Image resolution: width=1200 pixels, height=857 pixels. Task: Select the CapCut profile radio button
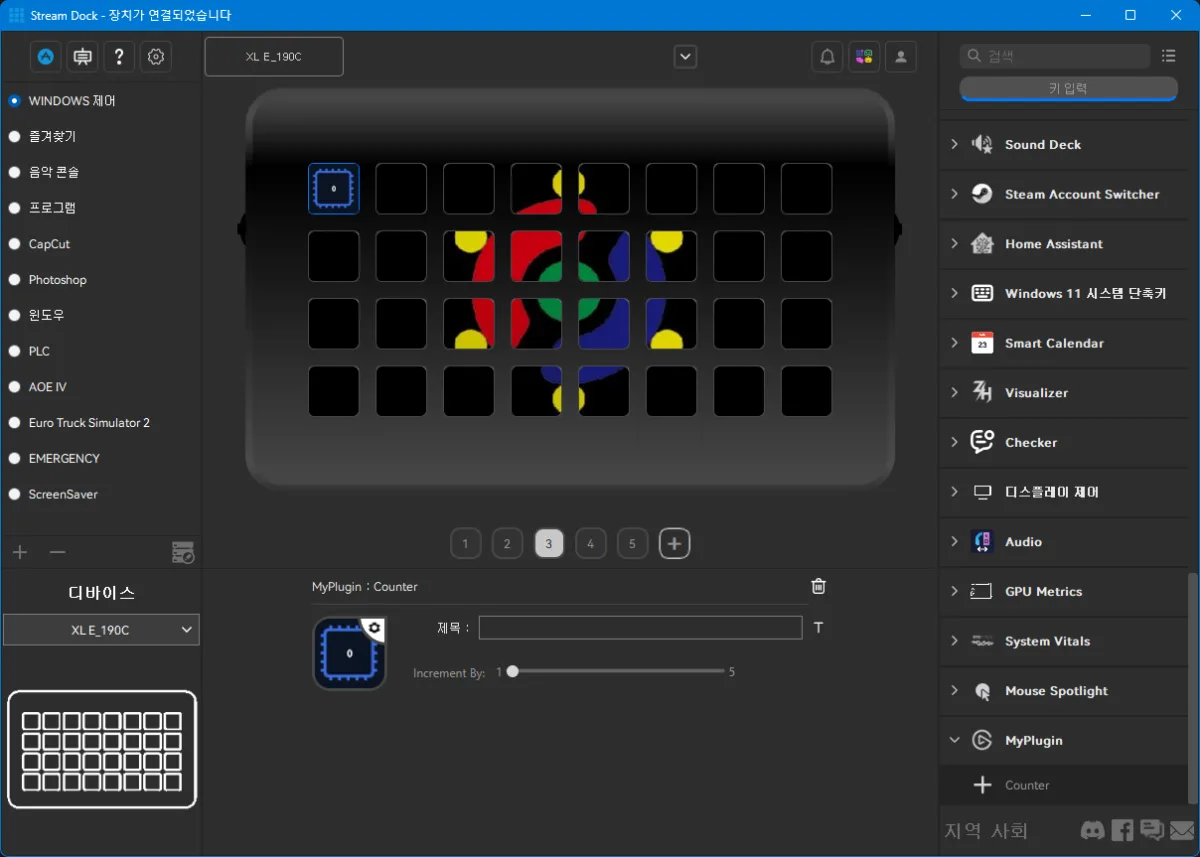[x=15, y=244]
